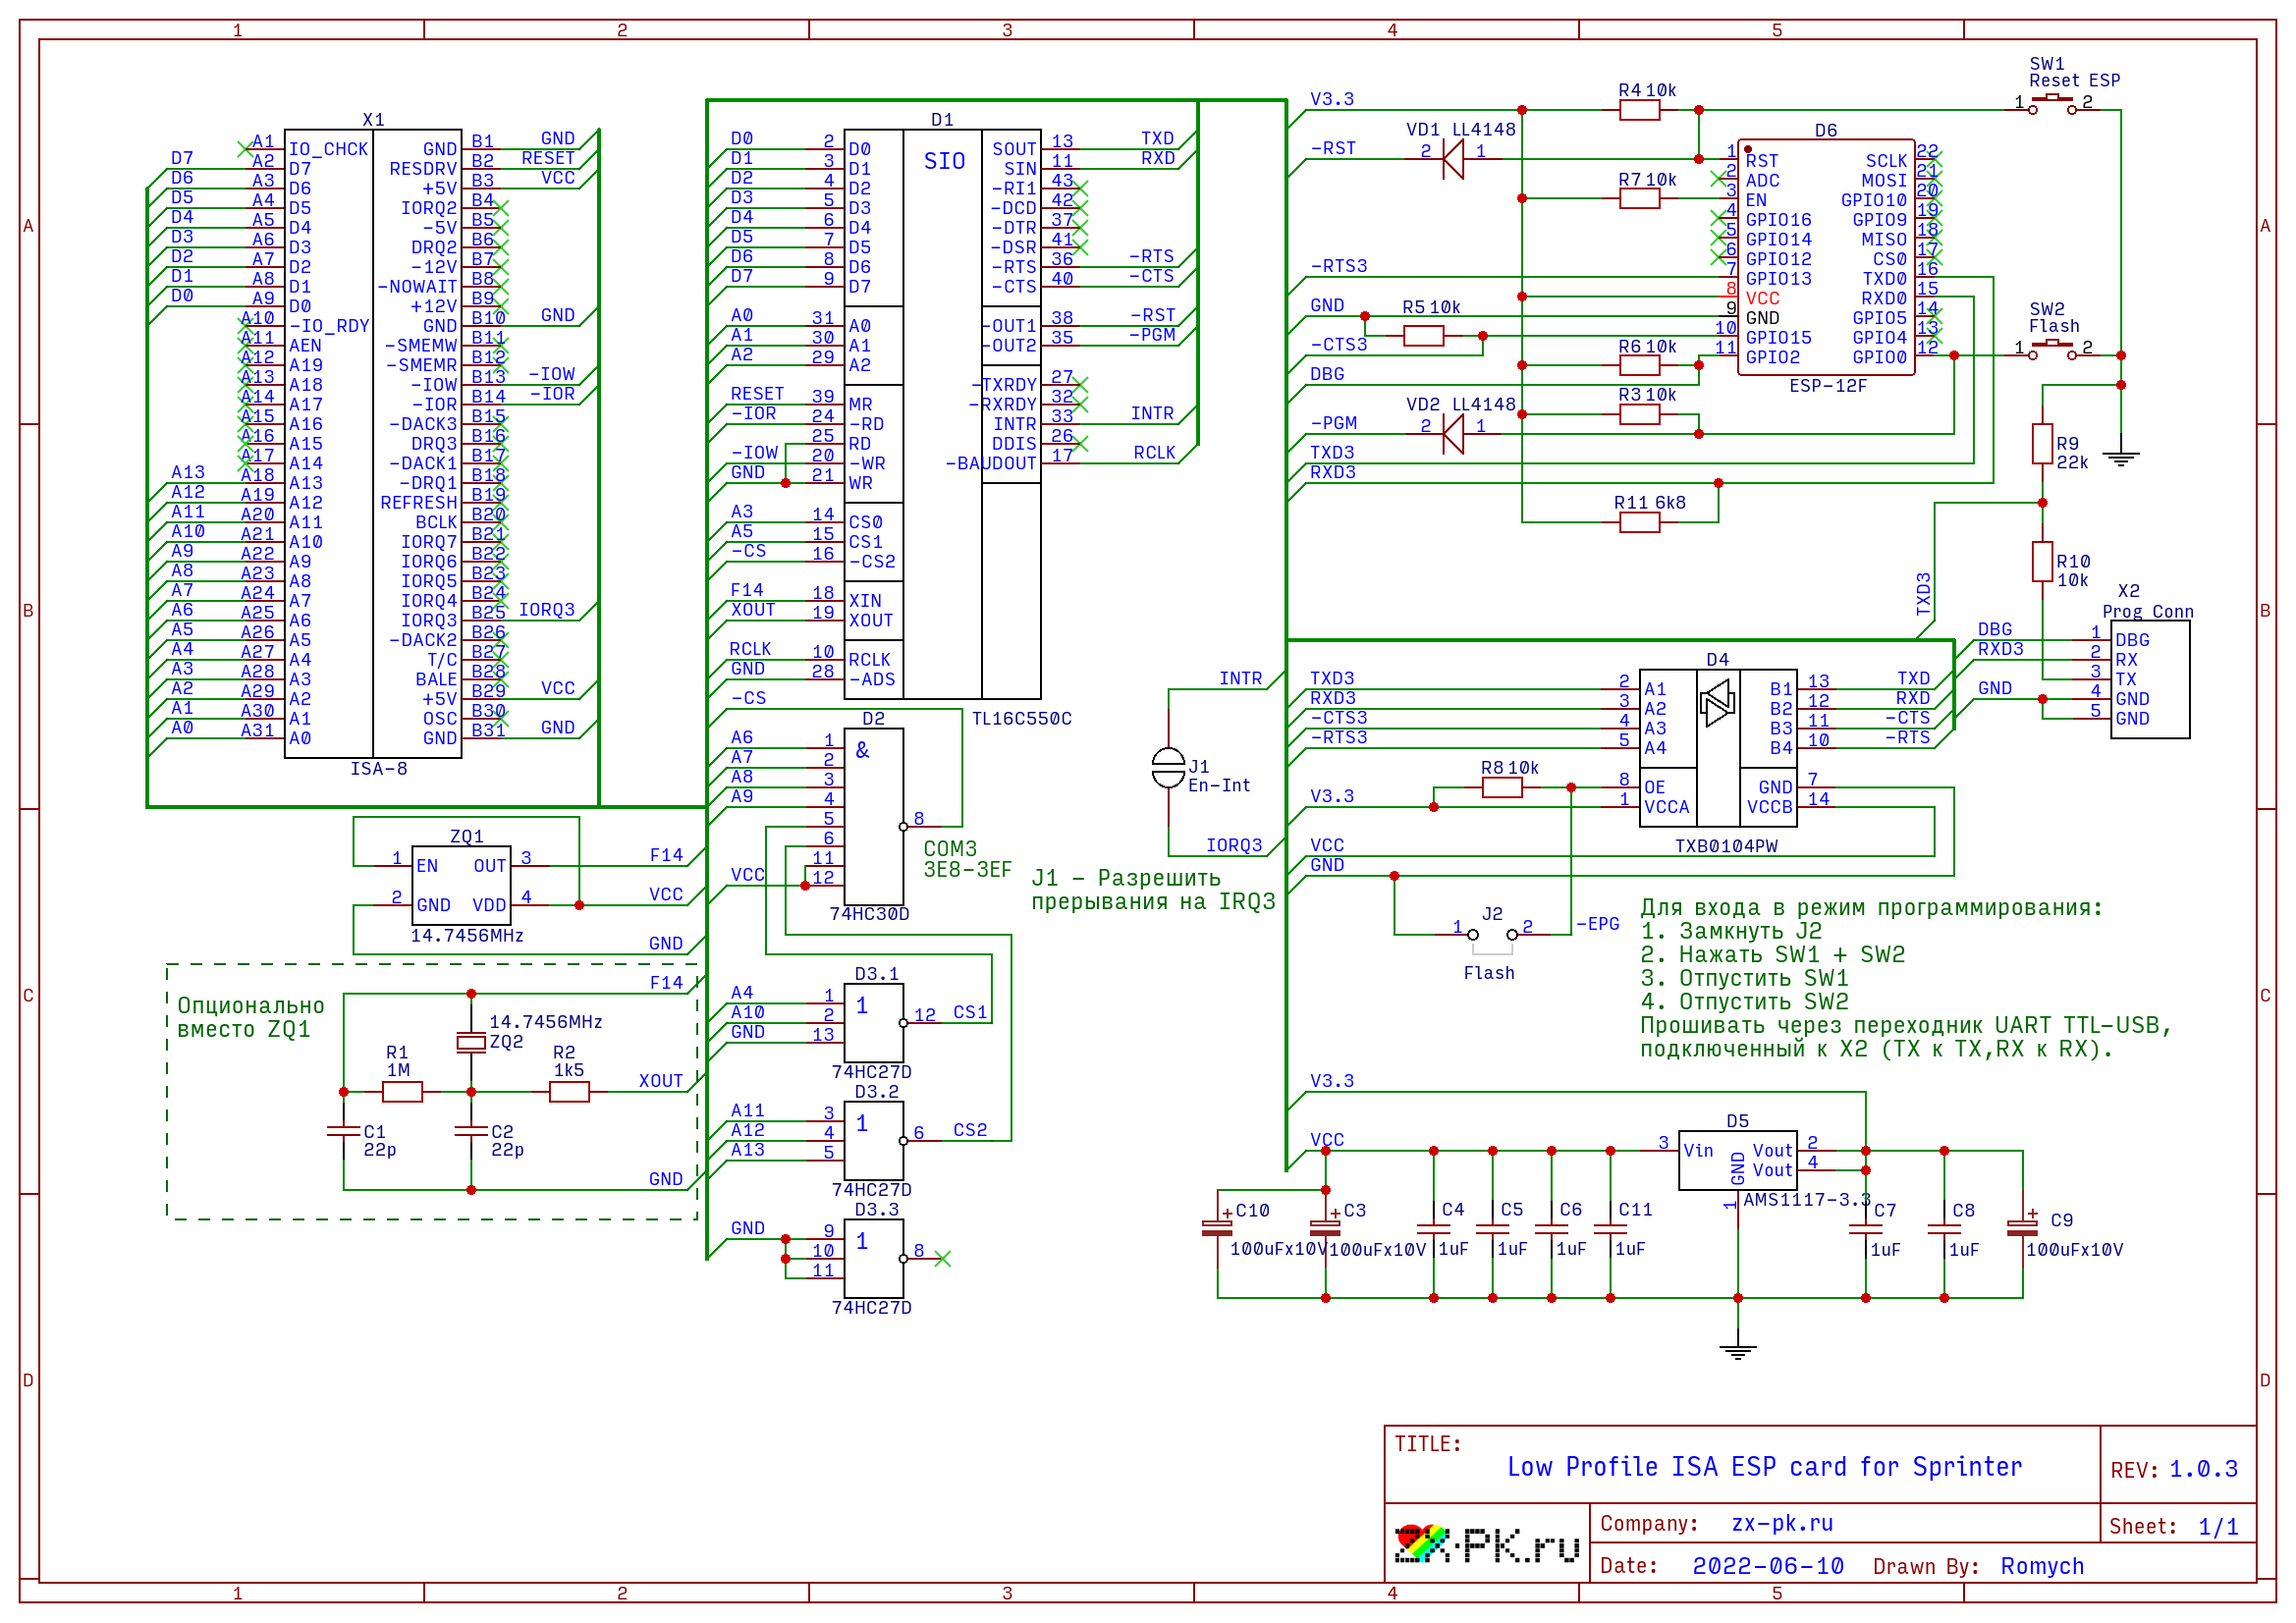Select the VD1 LL4148 diode symbol
The image size is (2296, 1623).
click(x=1453, y=159)
